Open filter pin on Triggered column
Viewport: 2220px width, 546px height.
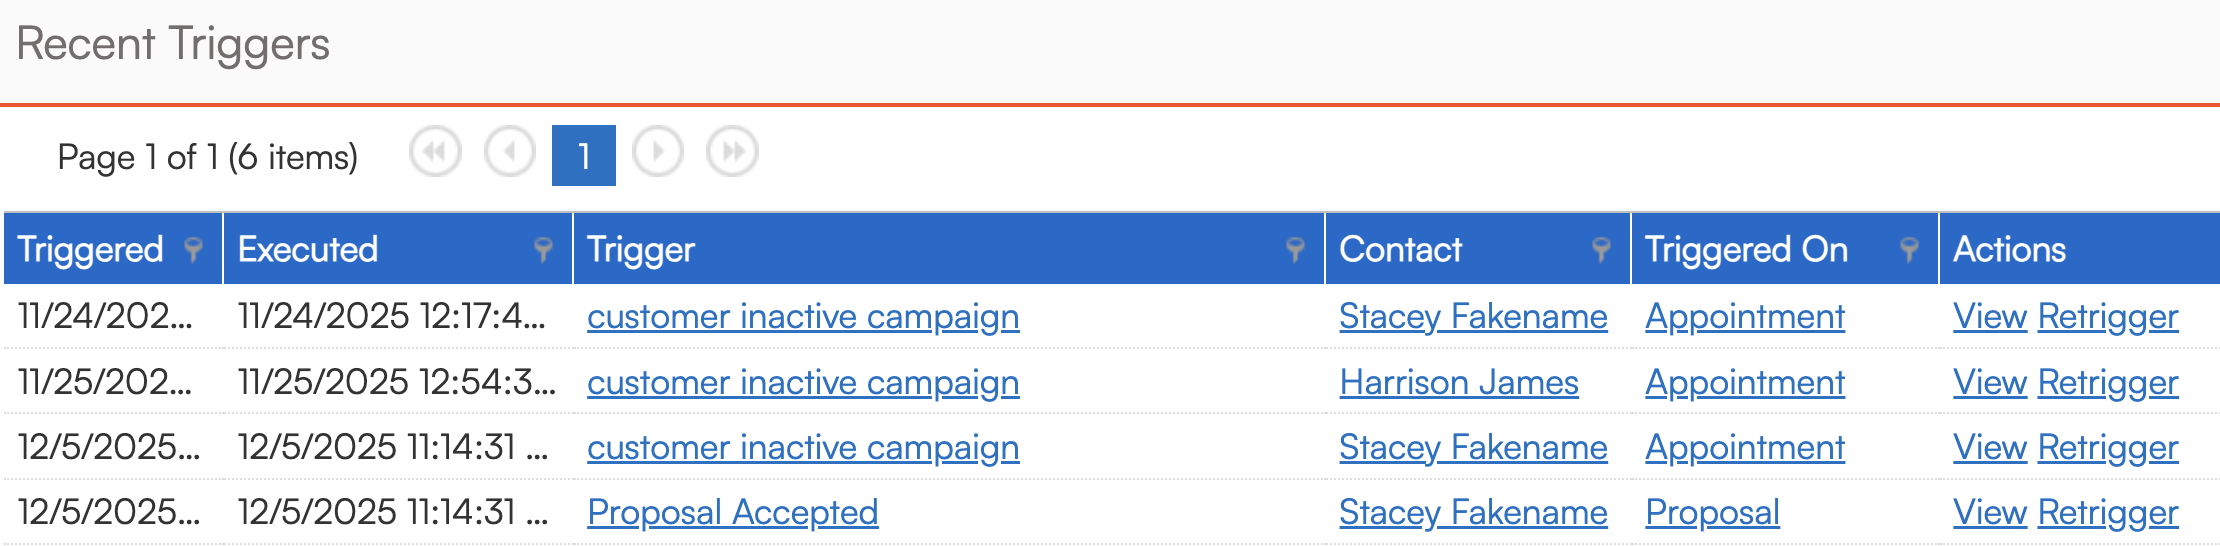[194, 249]
